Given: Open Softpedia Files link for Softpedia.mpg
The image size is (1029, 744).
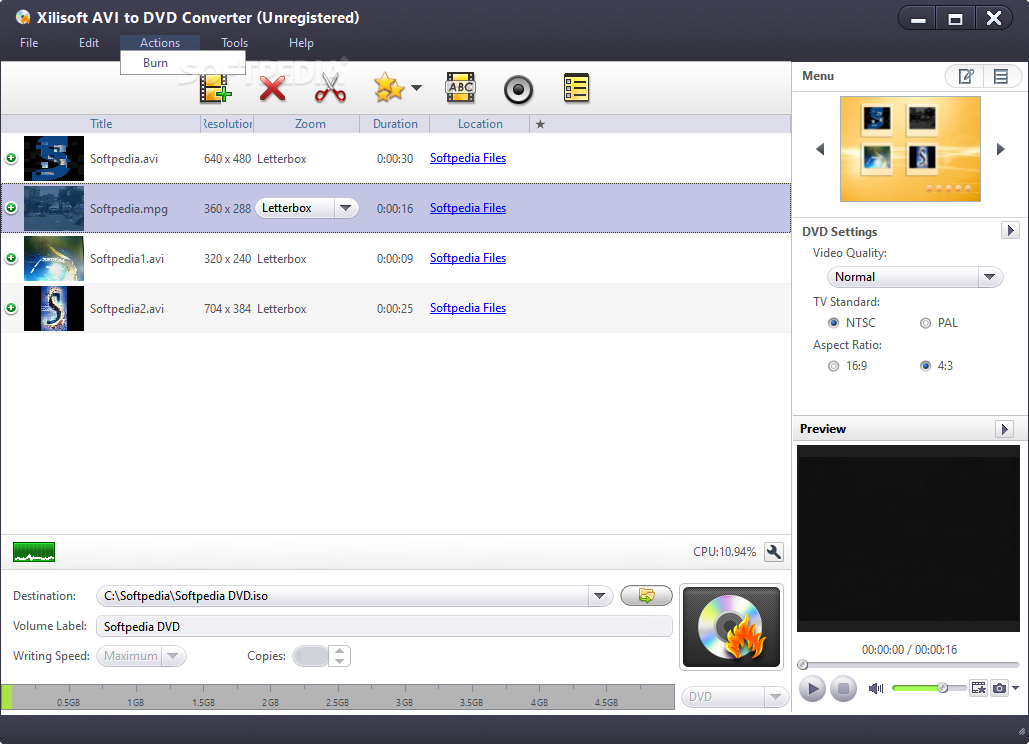Looking at the screenshot, I should click(468, 208).
